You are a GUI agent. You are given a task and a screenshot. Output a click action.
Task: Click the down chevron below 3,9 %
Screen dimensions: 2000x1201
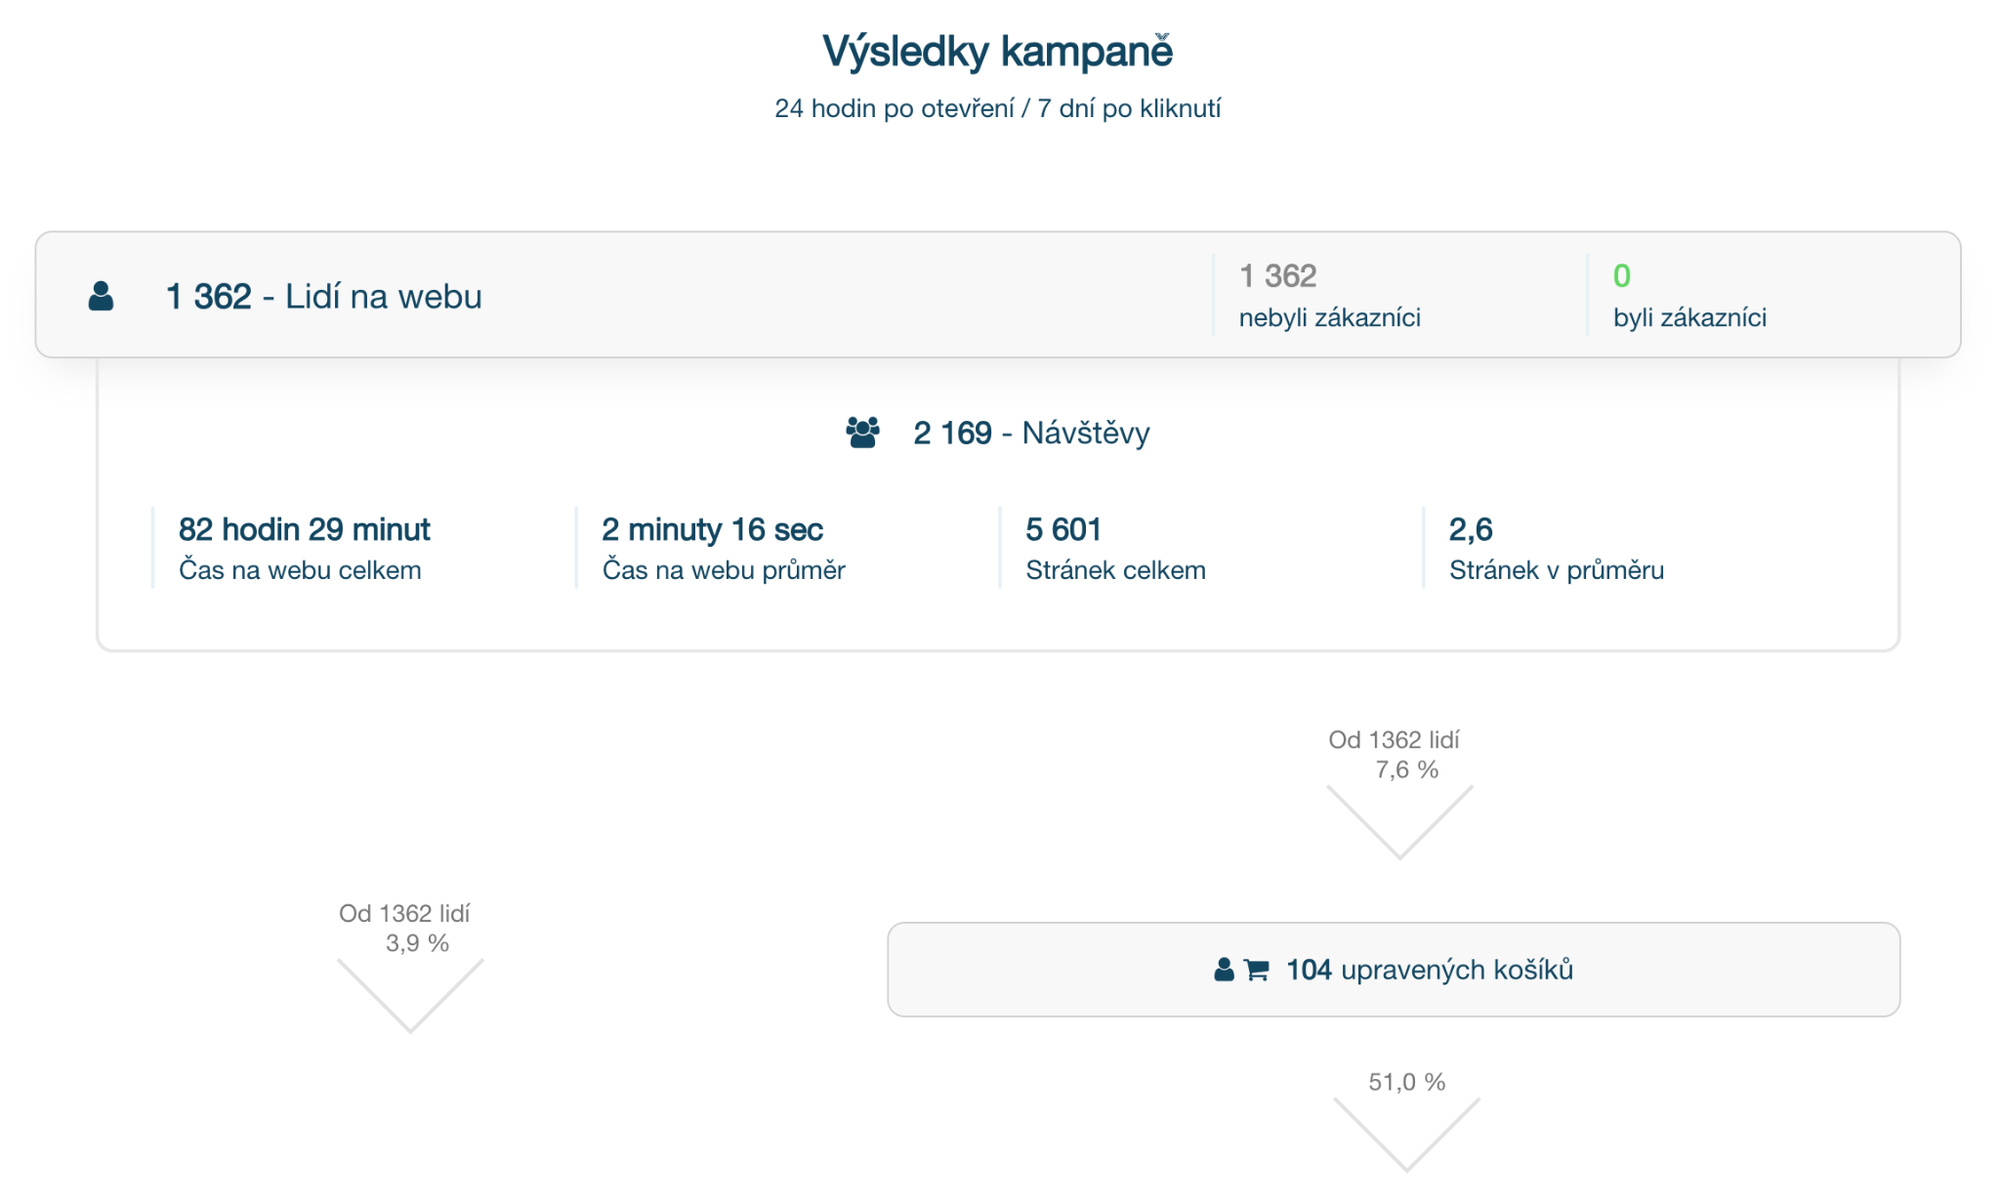point(410,996)
